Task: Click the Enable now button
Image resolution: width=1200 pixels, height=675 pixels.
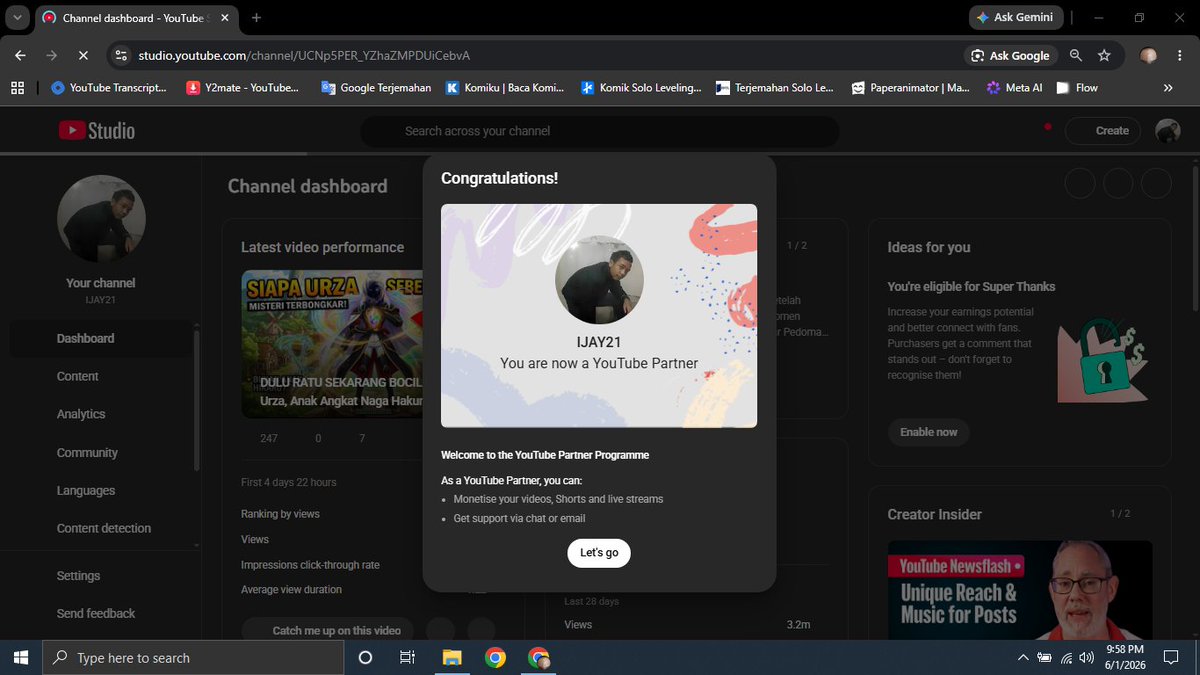Action: tap(928, 432)
